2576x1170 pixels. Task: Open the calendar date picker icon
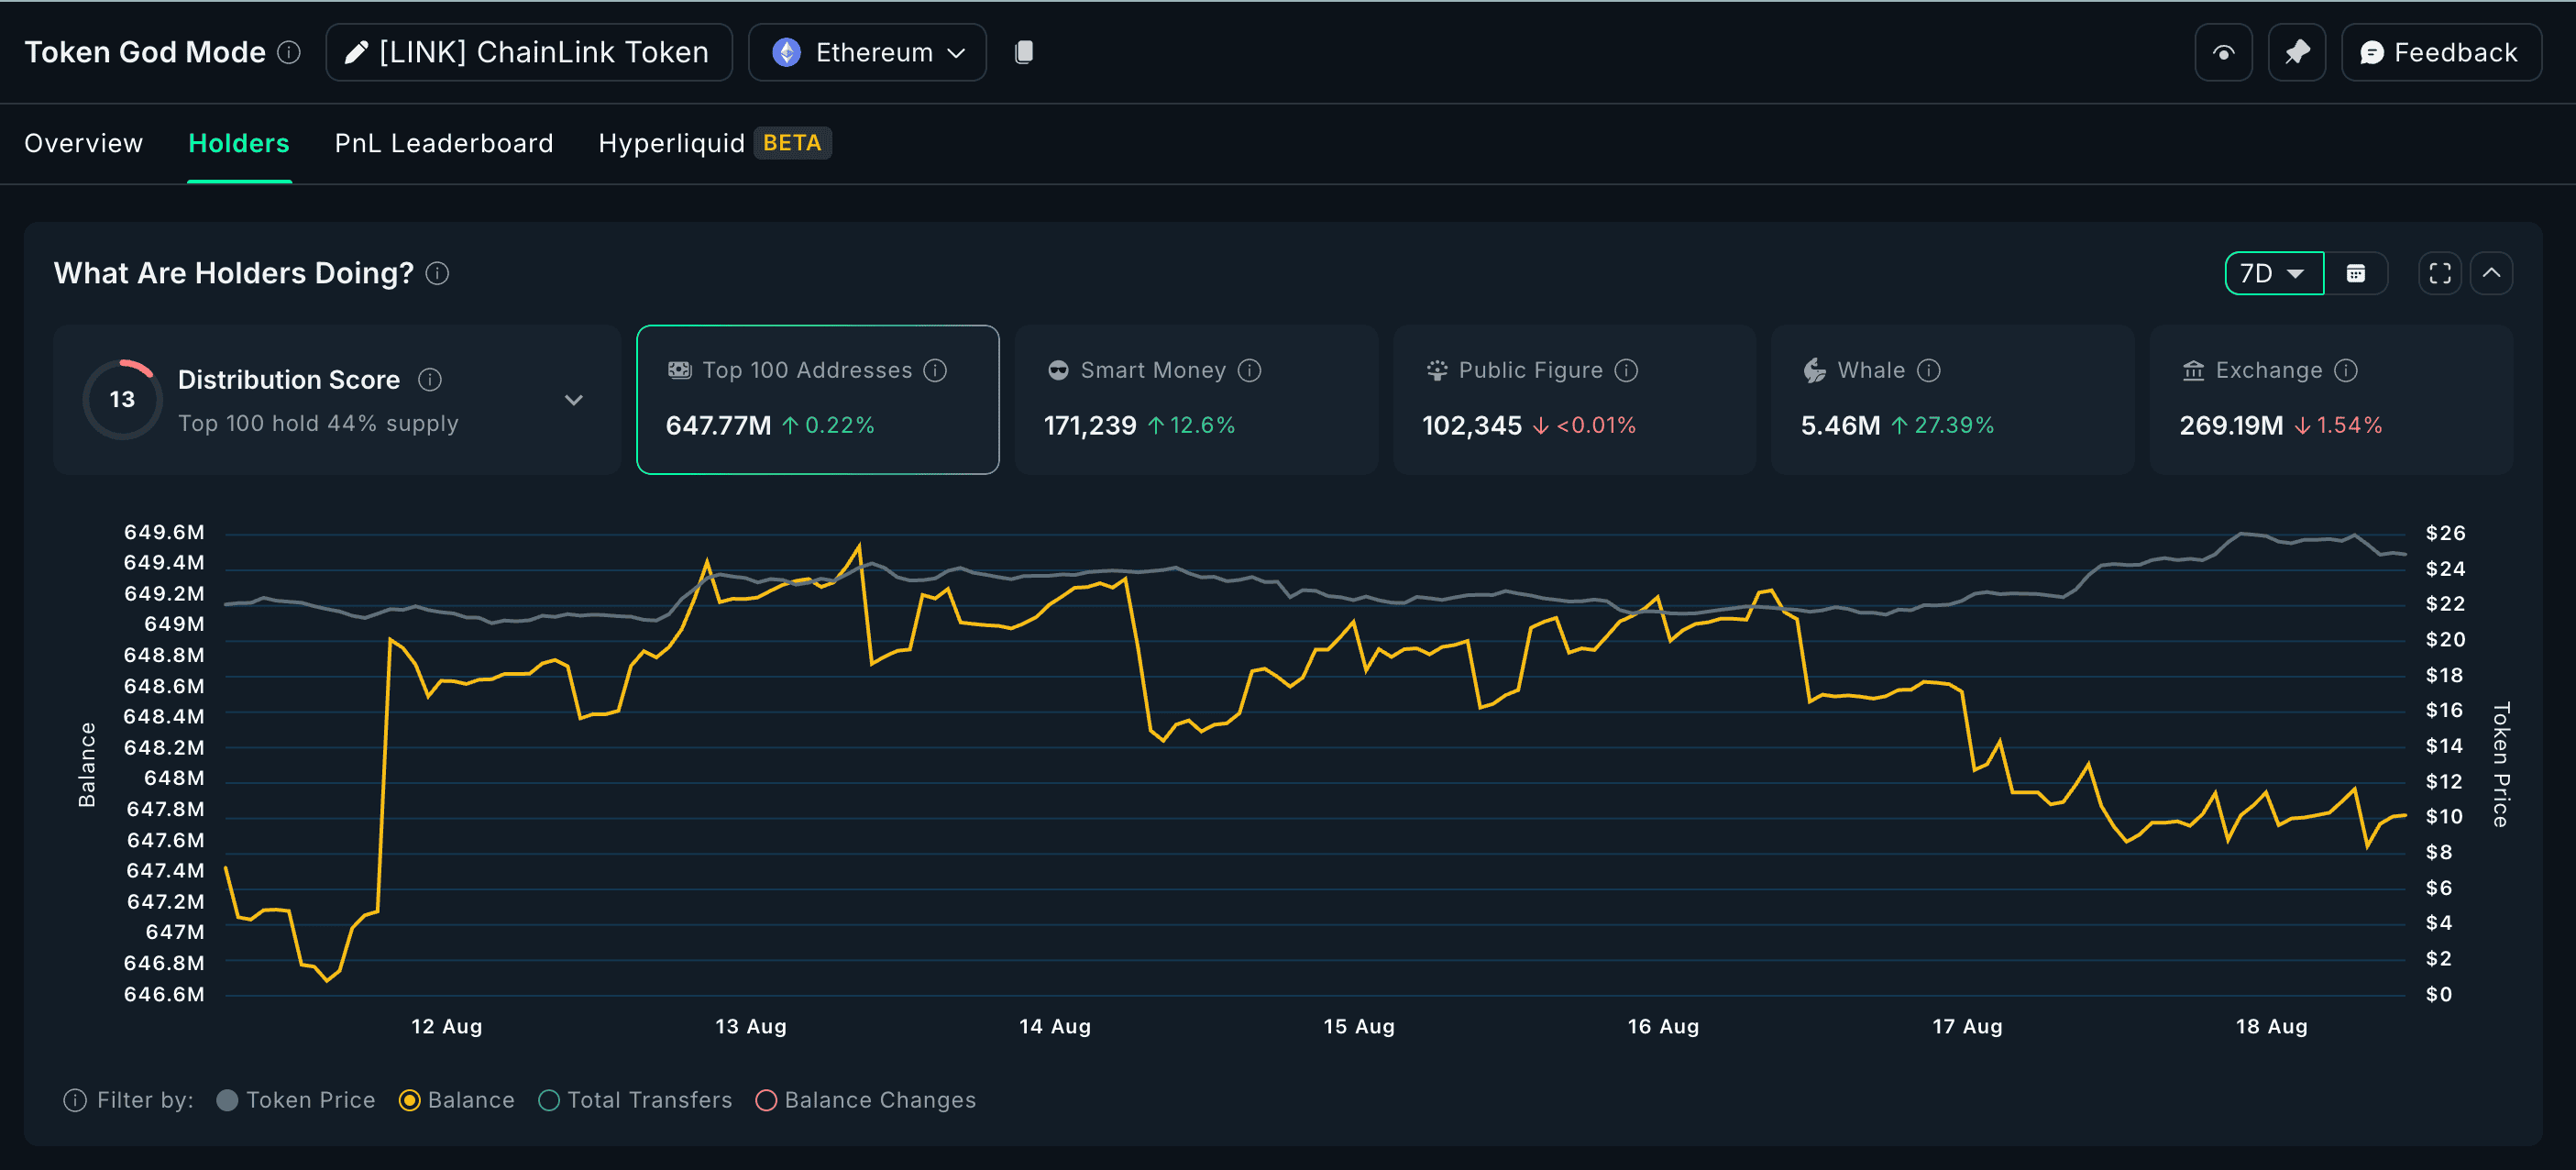point(2355,274)
